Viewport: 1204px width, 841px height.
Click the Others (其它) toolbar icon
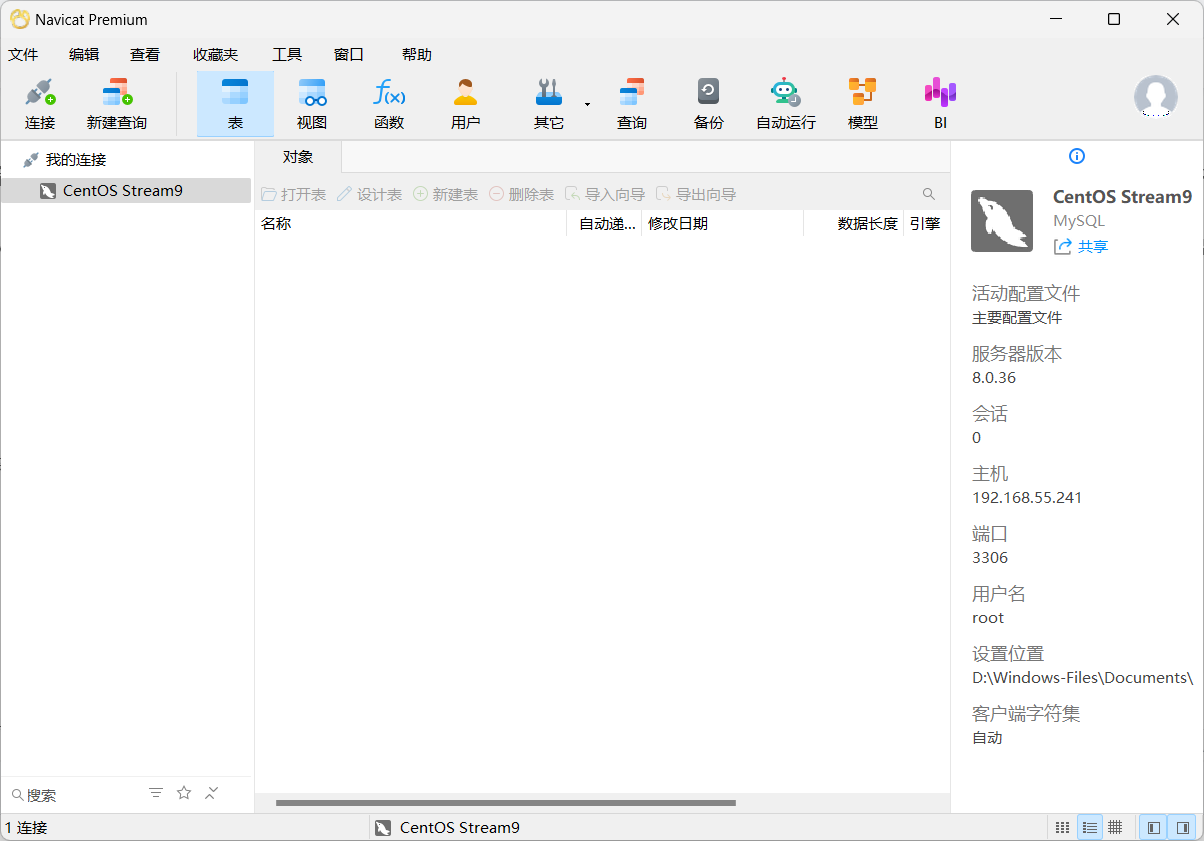click(548, 104)
